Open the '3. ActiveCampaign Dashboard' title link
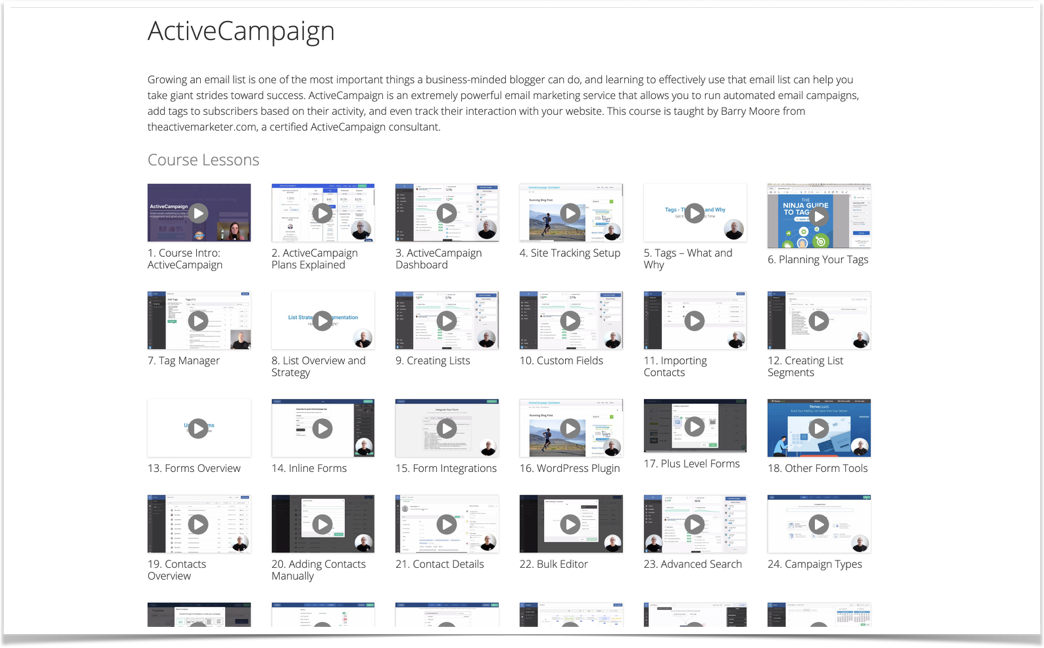Screen dimensions: 1044x648 pyautogui.click(x=439, y=259)
